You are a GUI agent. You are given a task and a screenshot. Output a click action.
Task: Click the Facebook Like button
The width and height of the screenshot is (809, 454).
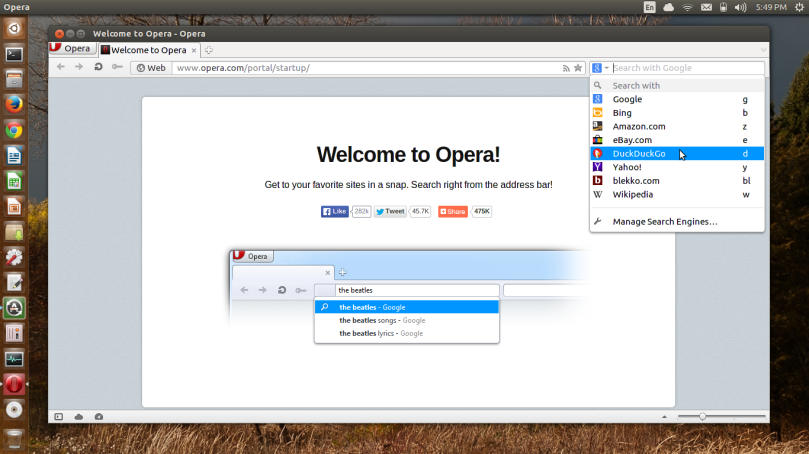click(x=335, y=212)
